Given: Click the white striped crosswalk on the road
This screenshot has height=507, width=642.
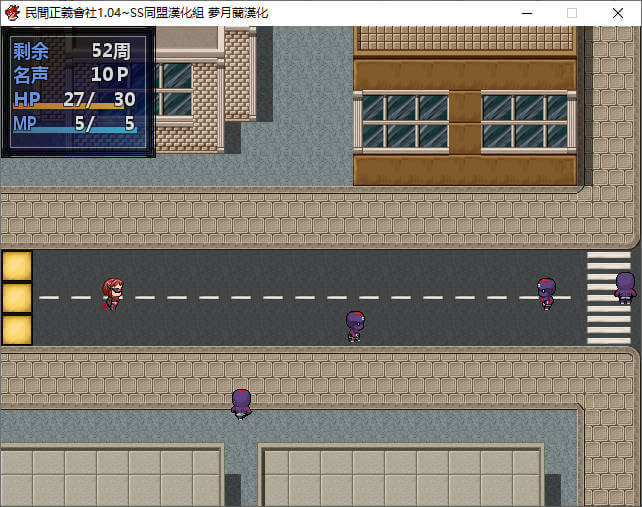Looking at the screenshot, I should tap(607, 298).
